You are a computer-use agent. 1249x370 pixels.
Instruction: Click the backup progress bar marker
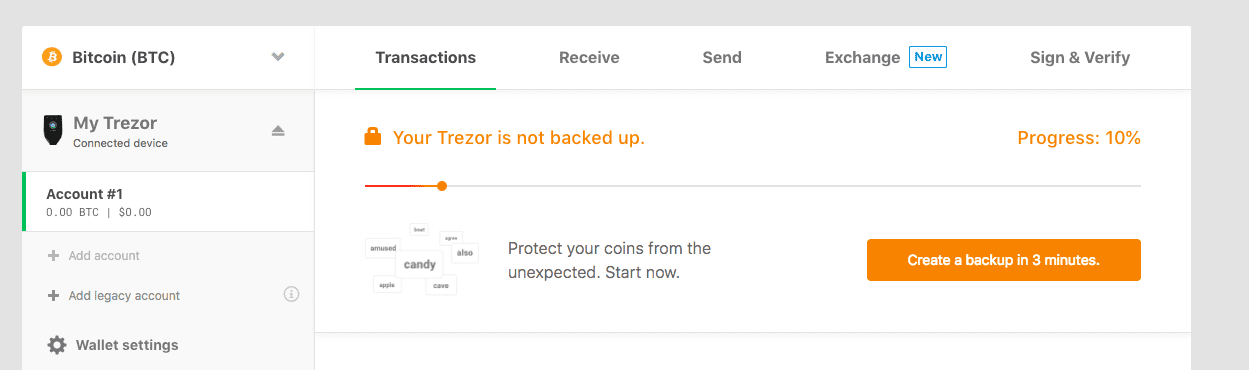[x=442, y=186]
